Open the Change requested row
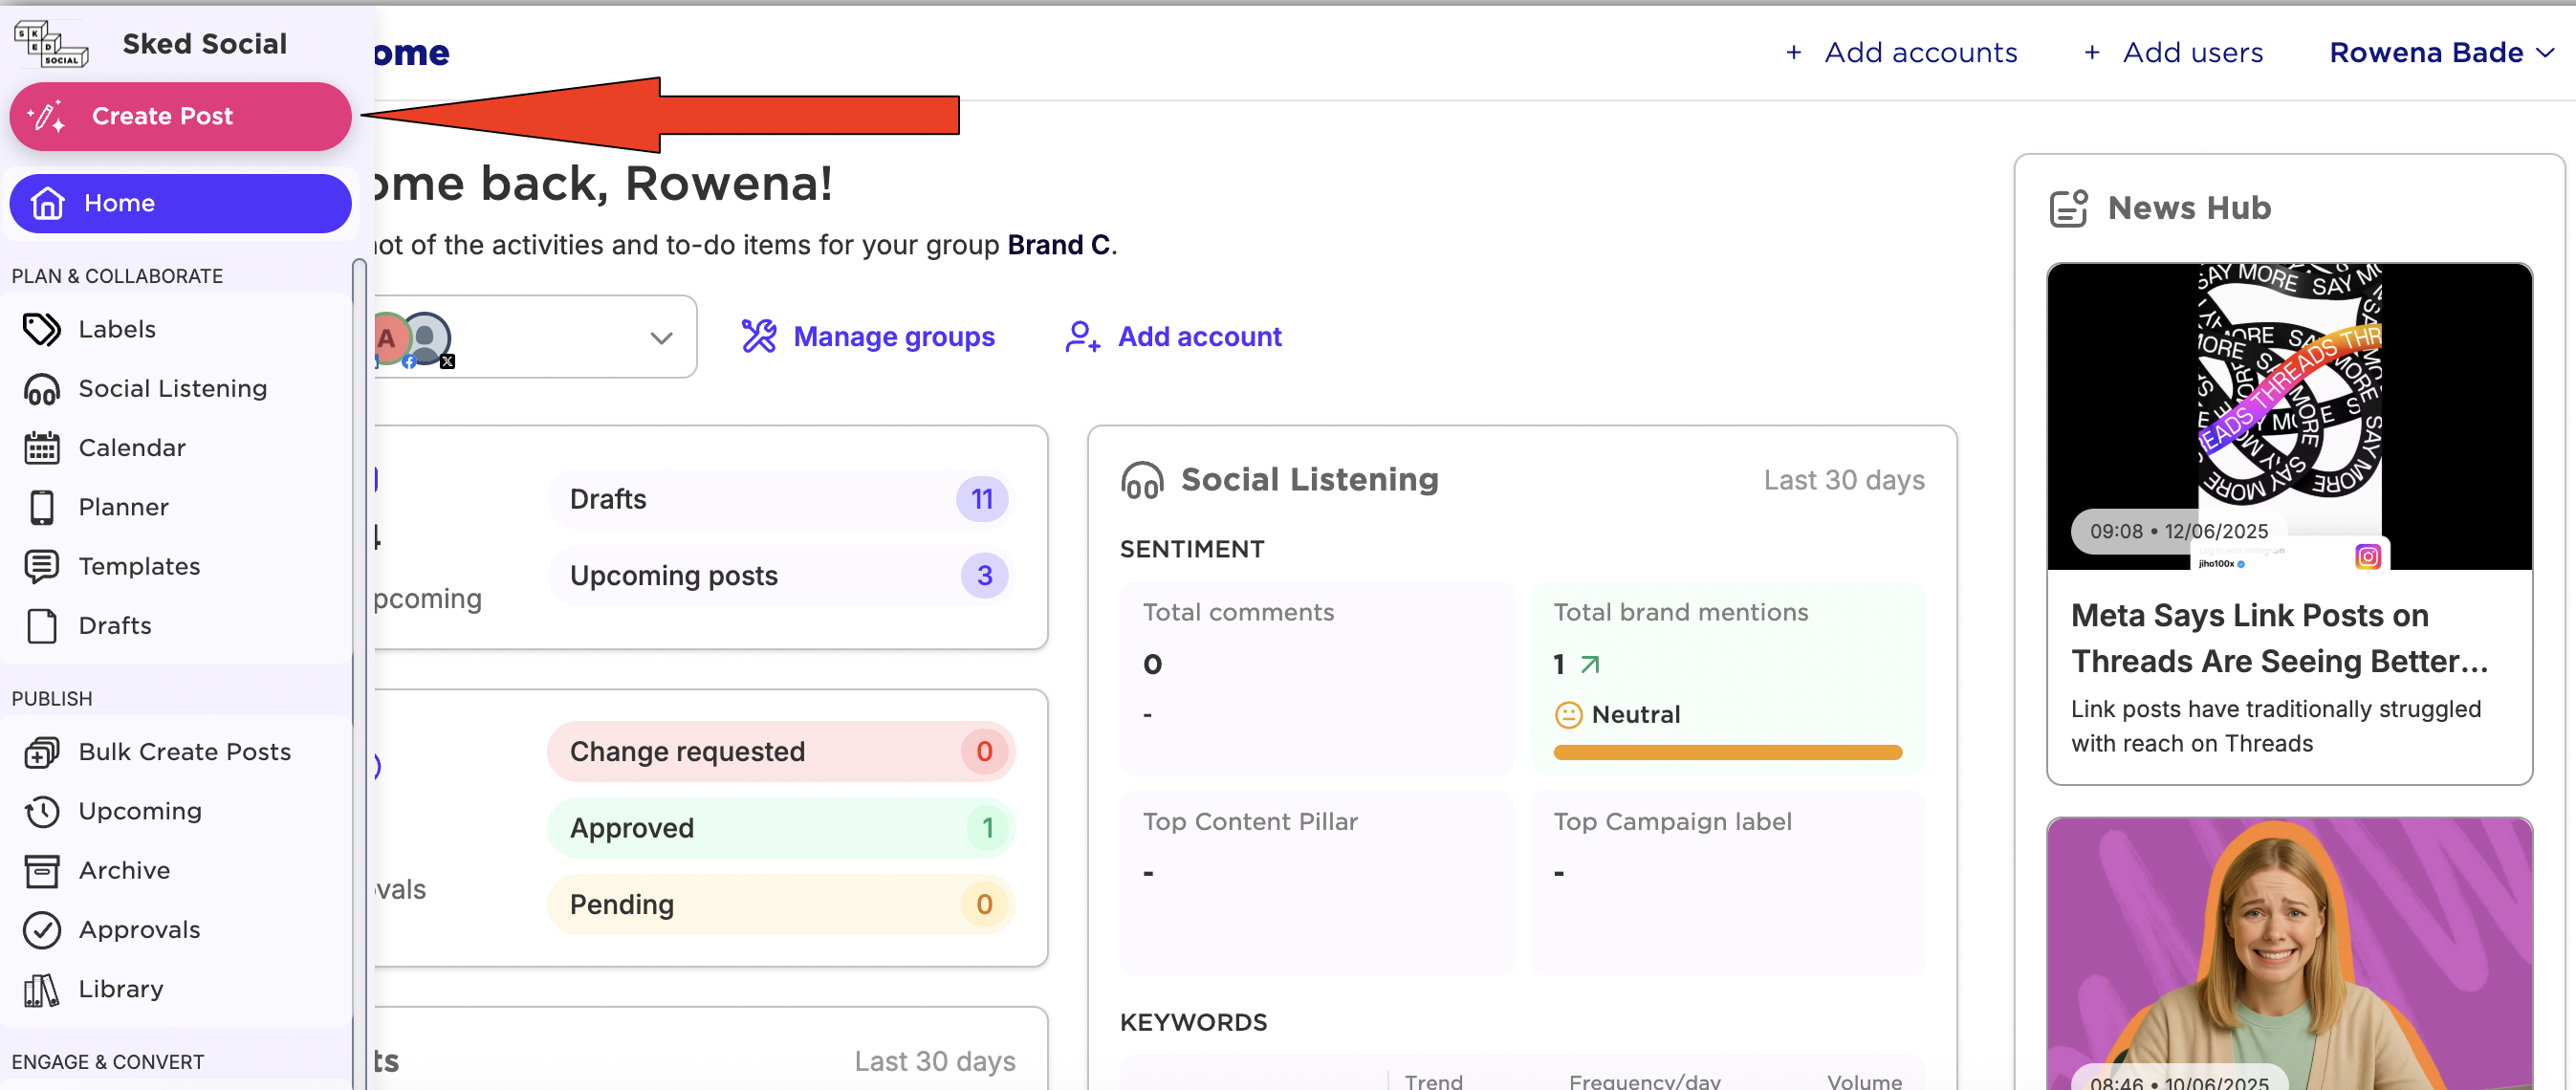The image size is (2576, 1090). click(781, 752)
